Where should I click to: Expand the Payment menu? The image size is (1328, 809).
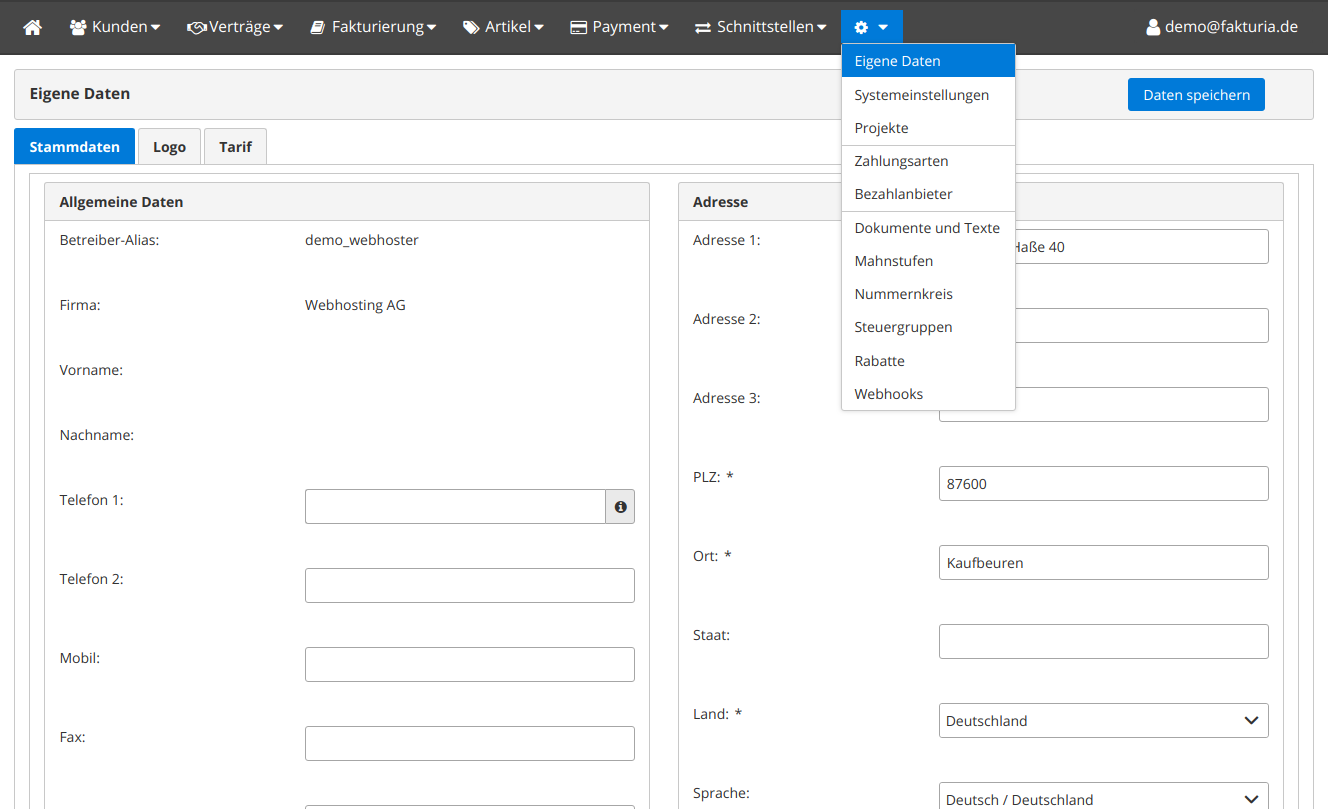[x=619, y=27]
